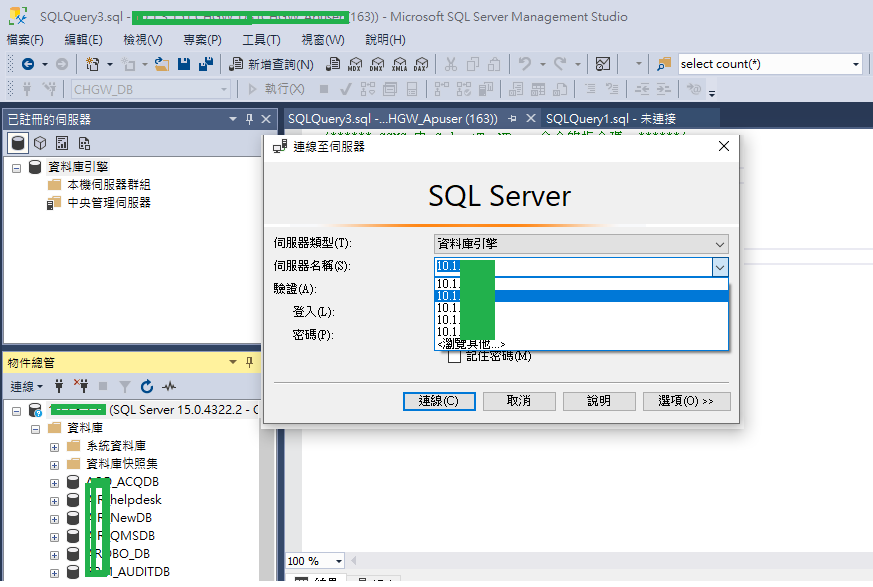
Task: Click the server name input field
Action: [573, 267]
